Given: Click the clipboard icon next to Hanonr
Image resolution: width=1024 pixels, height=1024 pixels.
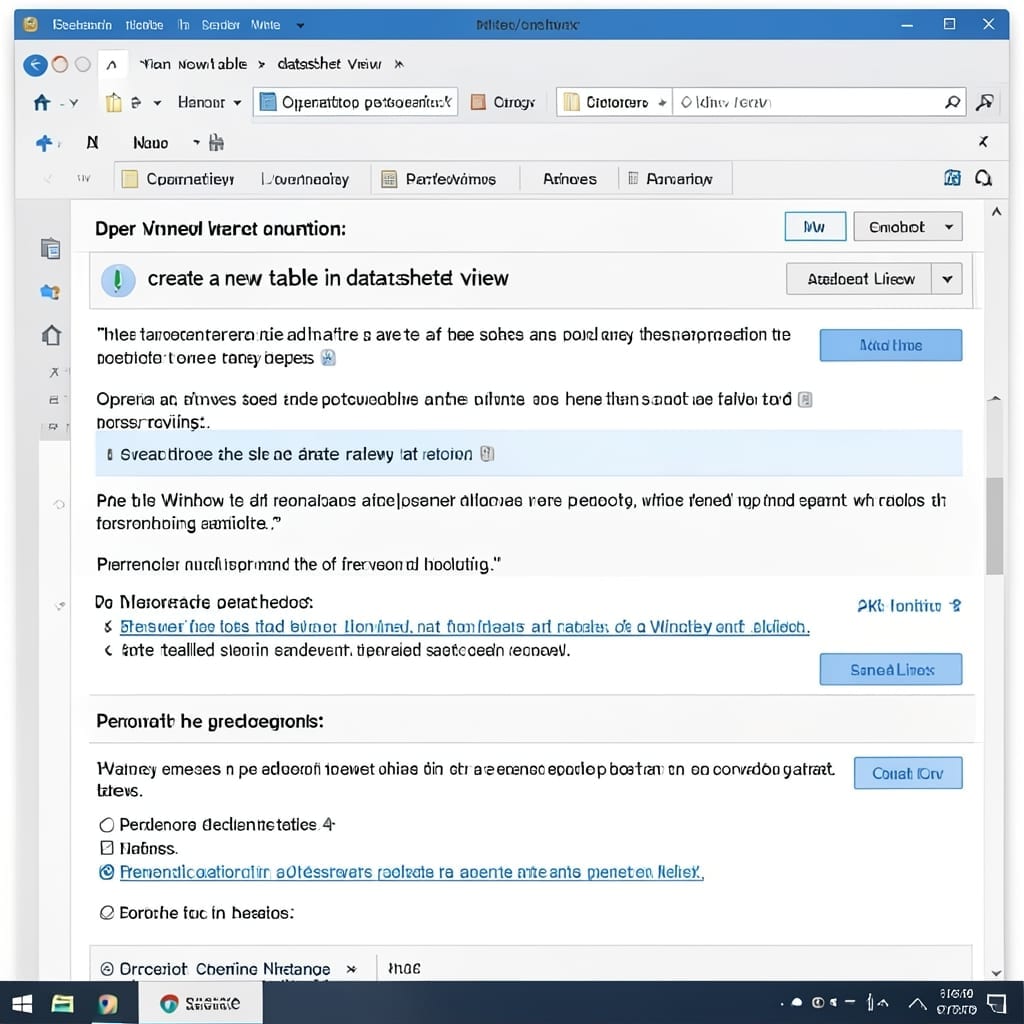Looking at the screenshot, I should 114,103.
